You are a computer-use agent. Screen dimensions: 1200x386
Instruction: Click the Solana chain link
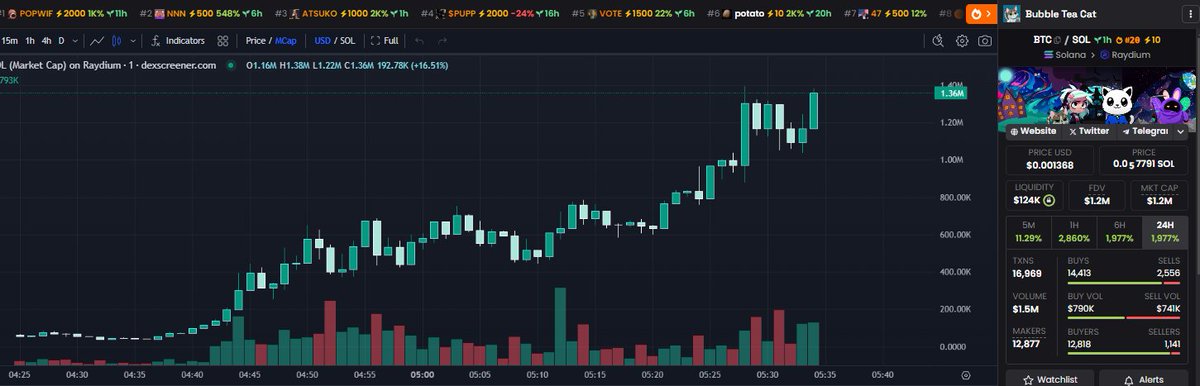[x=1064, y=54]
